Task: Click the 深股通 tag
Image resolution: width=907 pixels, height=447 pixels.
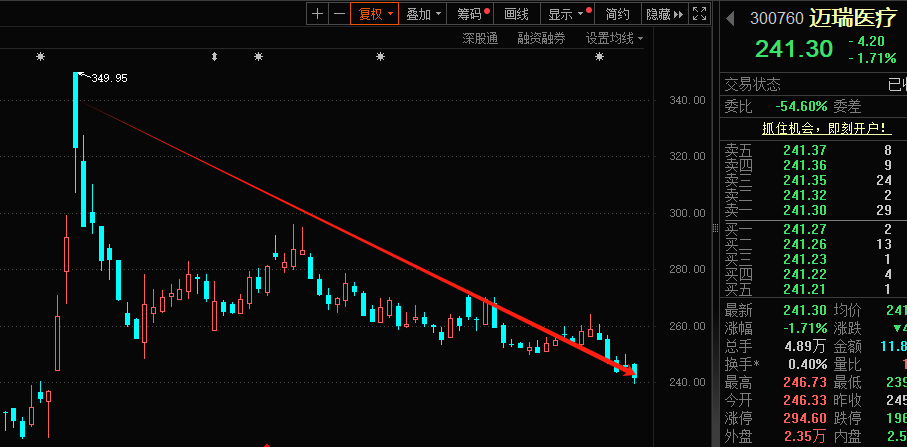Action: (480, 38)
